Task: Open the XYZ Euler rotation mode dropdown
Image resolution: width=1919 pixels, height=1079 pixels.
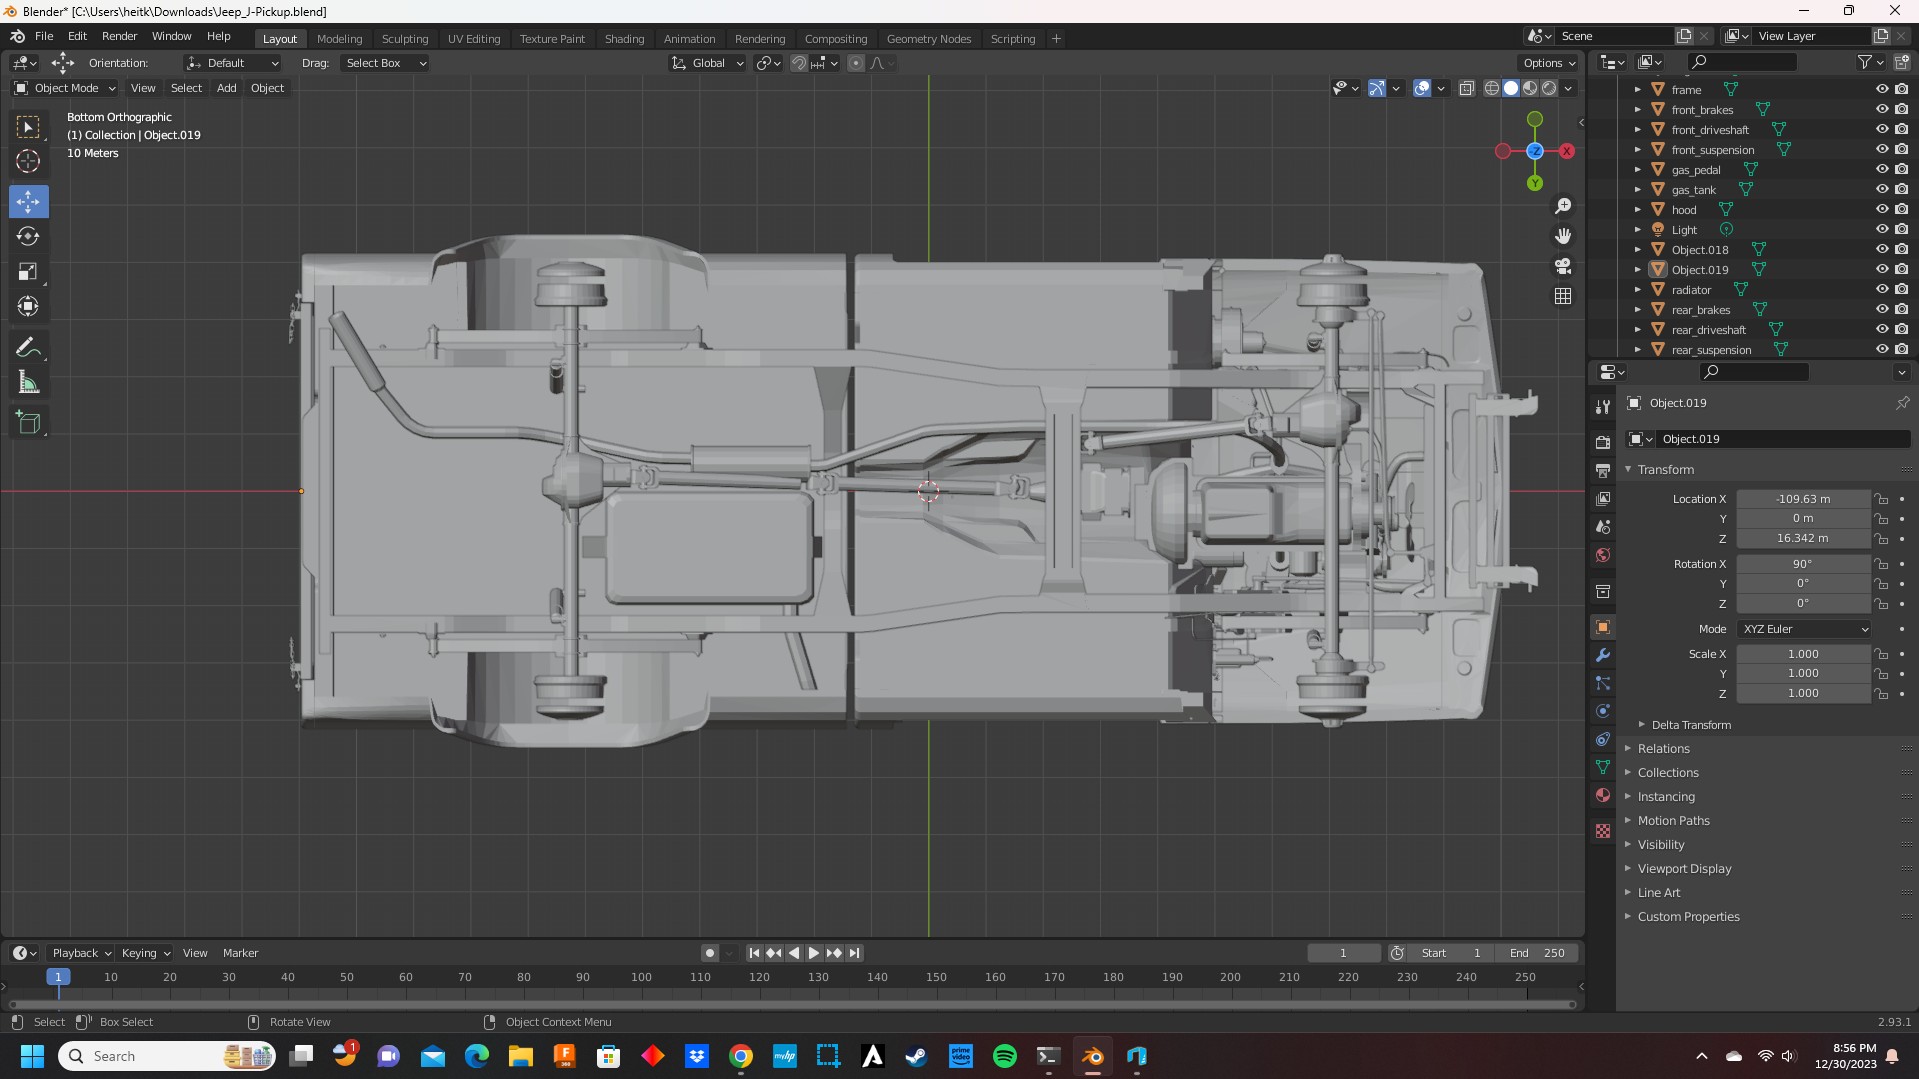Action: tap(1804, 629)
